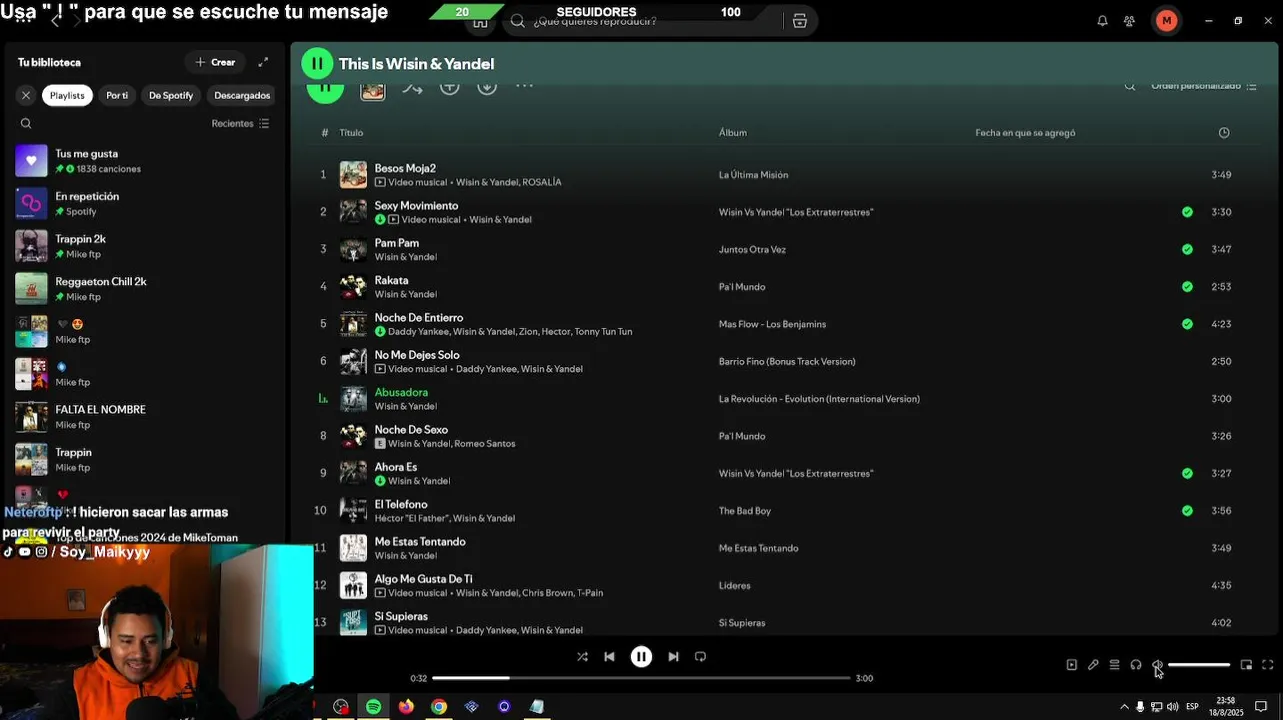The image size is (1283, 720).
Task: Skip to next track
Action: [673, 657]
